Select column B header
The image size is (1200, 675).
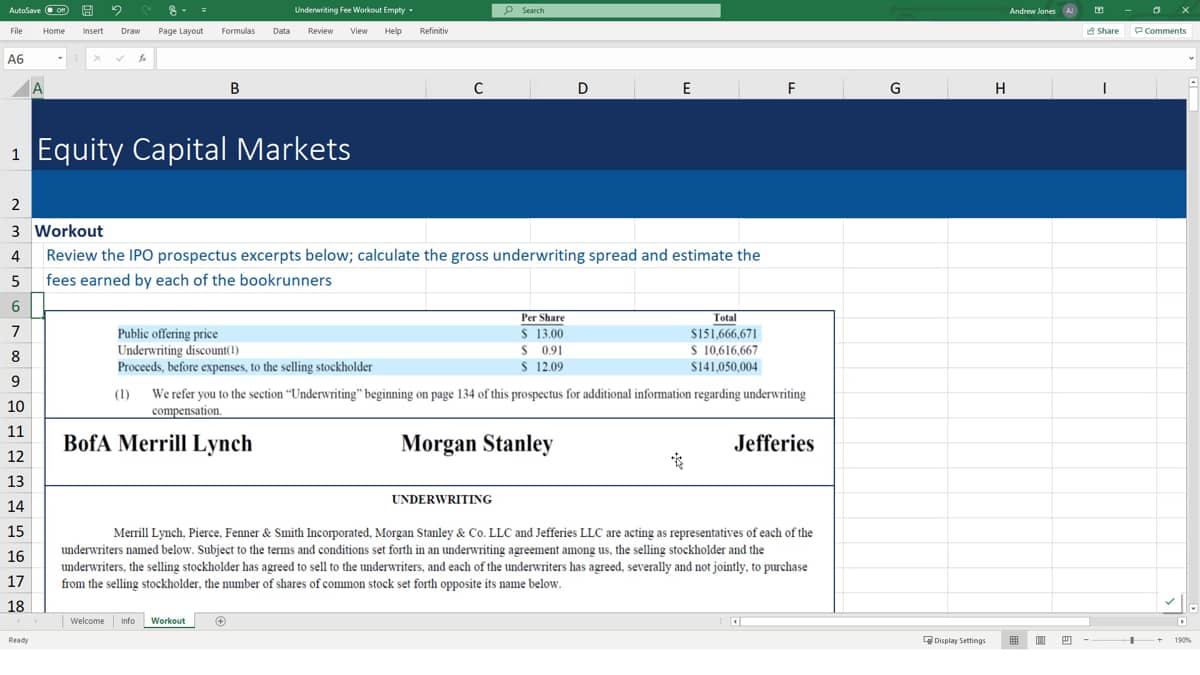pyautogui.click(x=234, y=88)
